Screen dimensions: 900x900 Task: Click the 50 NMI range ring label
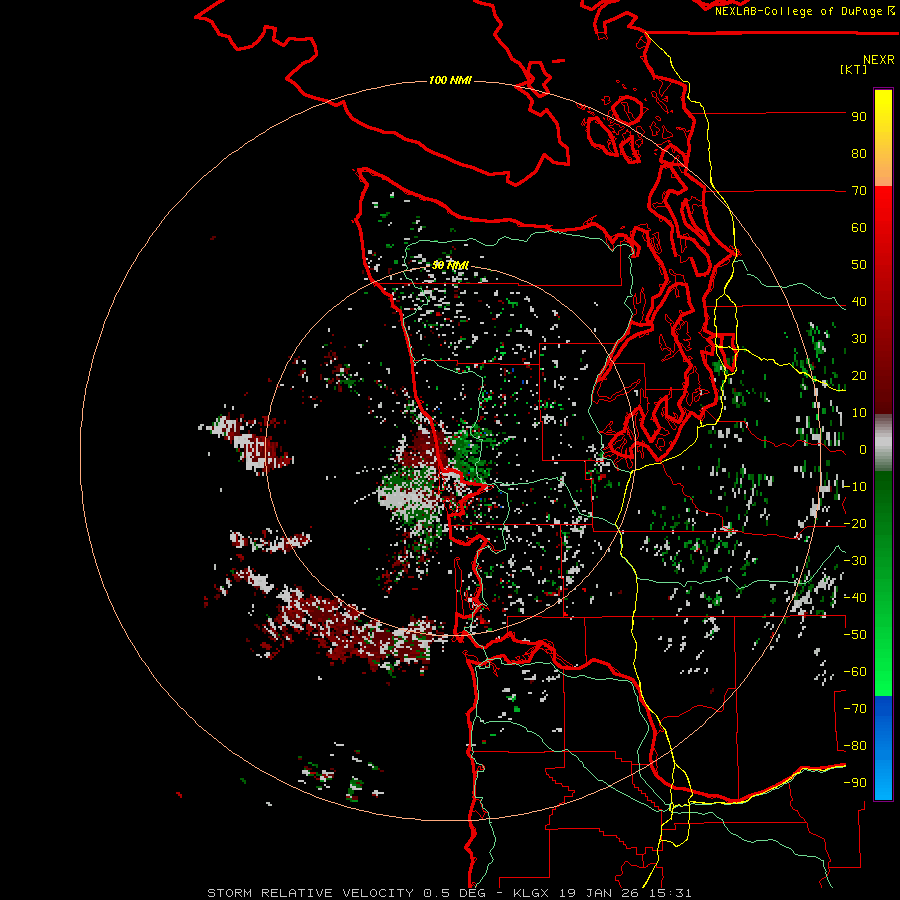[x=450, y=265]
